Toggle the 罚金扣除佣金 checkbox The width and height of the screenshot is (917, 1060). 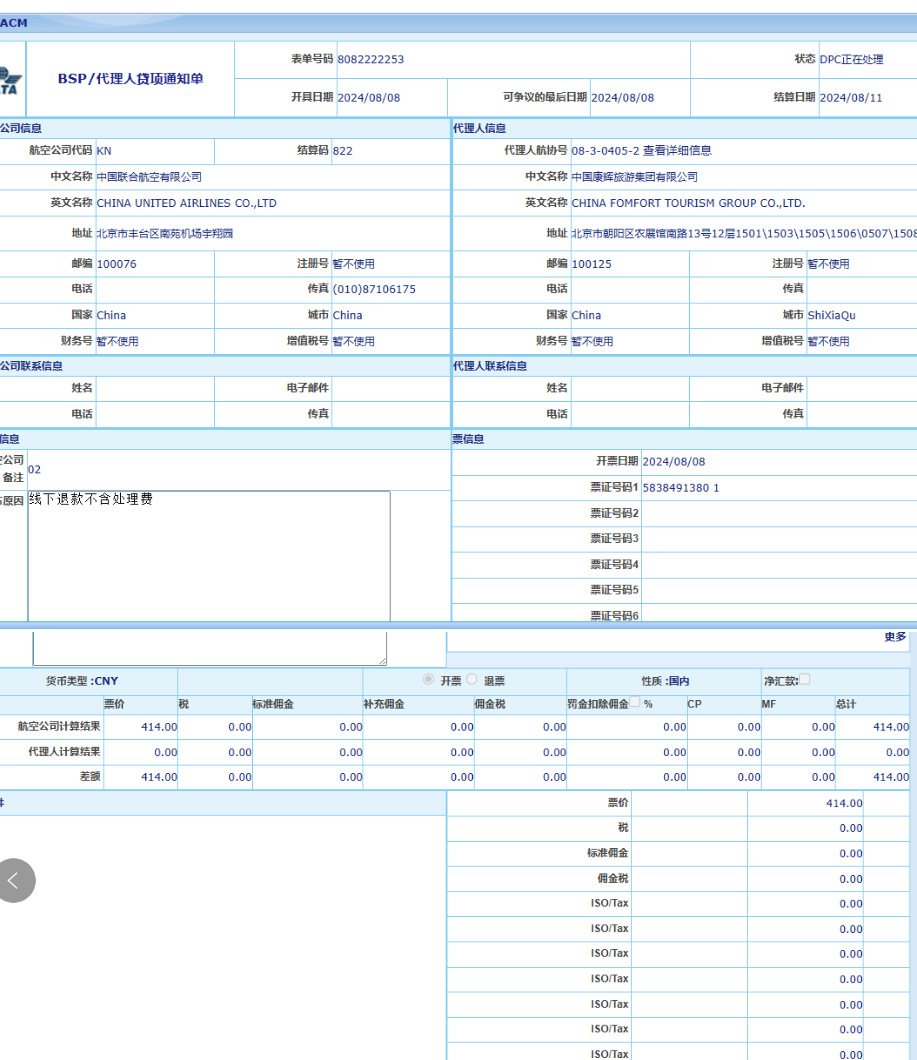635,703
